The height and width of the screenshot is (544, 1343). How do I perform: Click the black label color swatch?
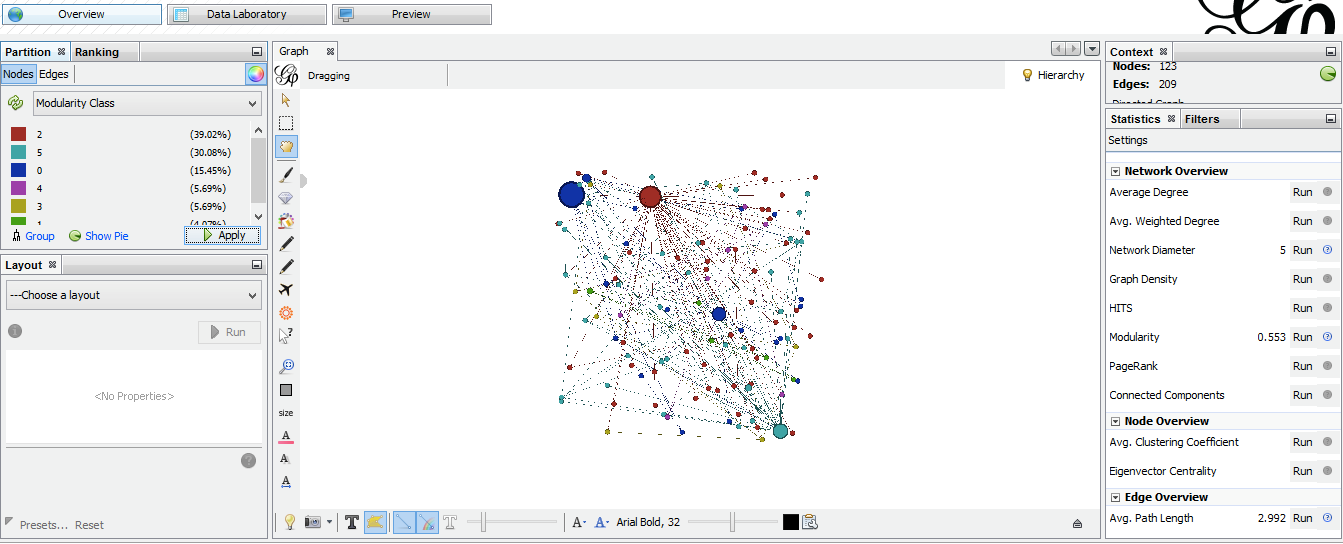pyautogui.click(x=791, y=522)
